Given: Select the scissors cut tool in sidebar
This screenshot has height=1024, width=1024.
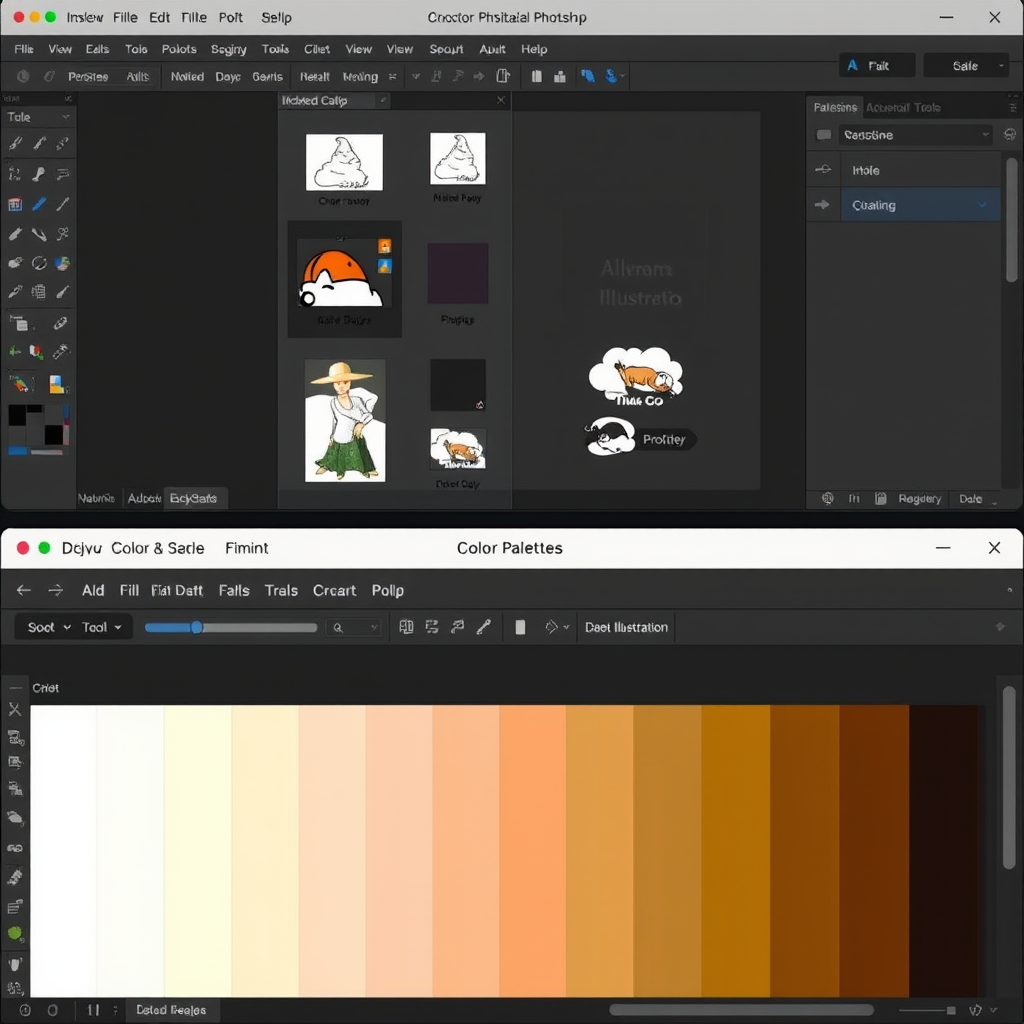Looking at the screenshot, I should coord(15,709).
